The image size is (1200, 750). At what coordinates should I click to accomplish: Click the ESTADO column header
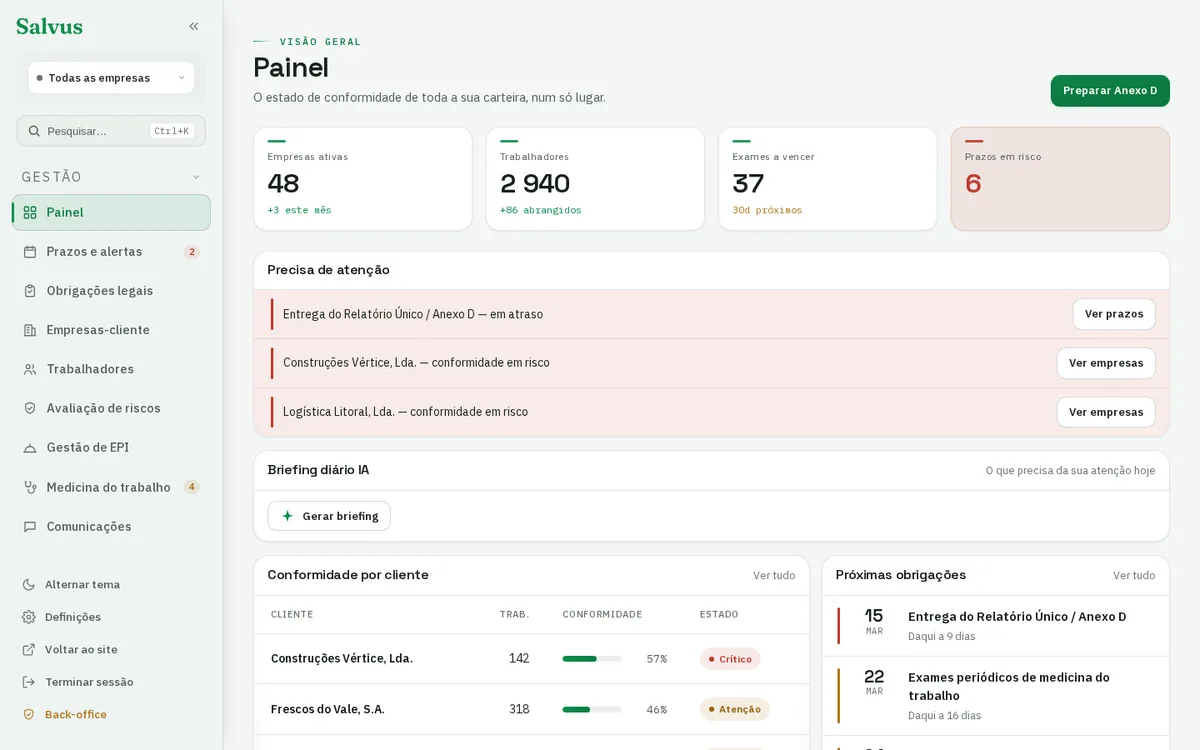719,614
